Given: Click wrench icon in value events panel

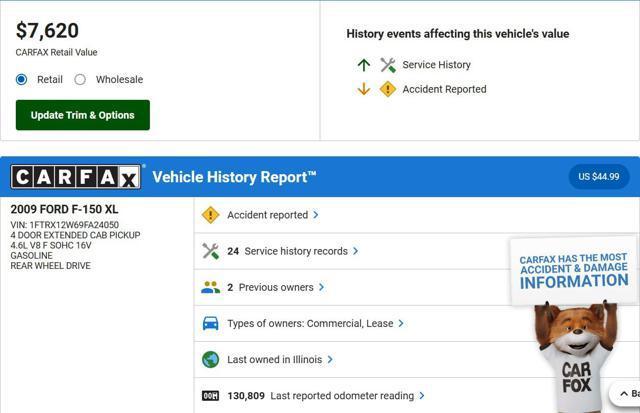Looking at the screenshot, I should click(388, 65).
